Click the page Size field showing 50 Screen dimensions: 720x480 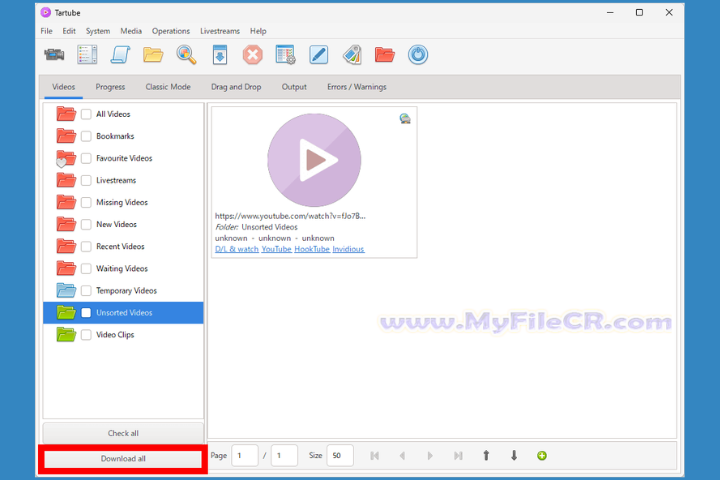tap(340, 456)
